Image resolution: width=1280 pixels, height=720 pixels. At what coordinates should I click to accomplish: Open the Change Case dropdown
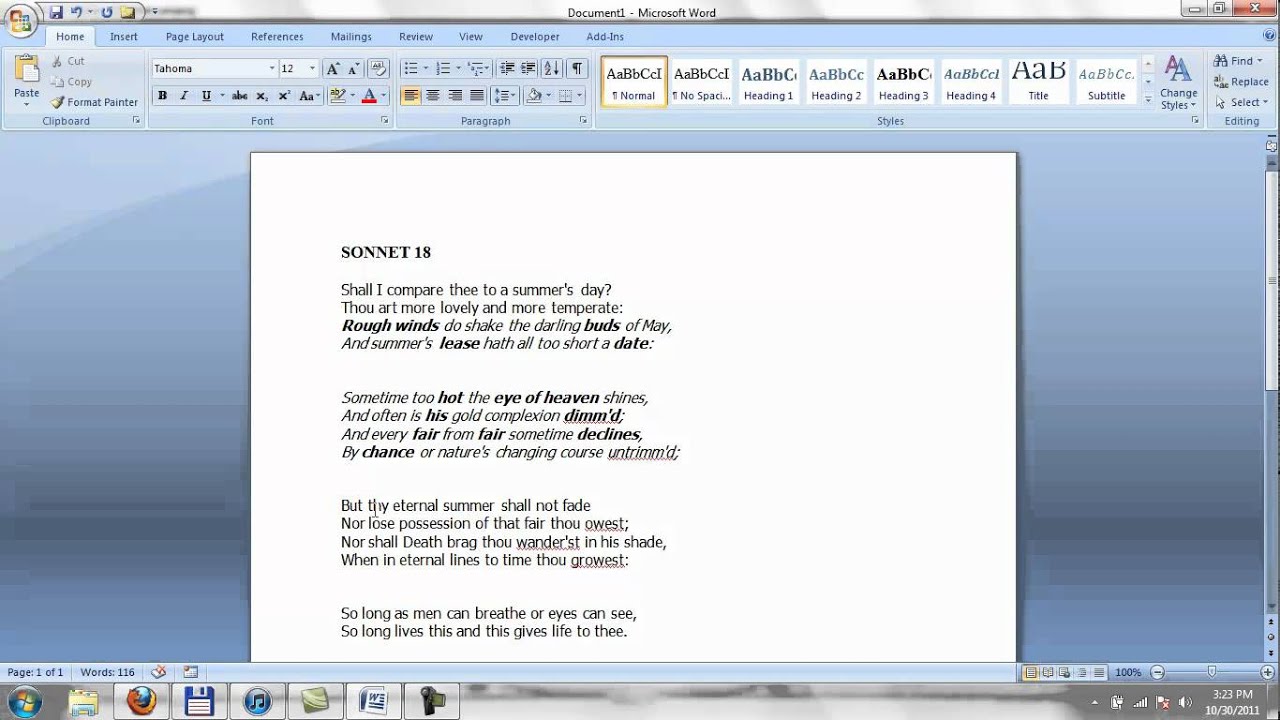coord(310,96)
